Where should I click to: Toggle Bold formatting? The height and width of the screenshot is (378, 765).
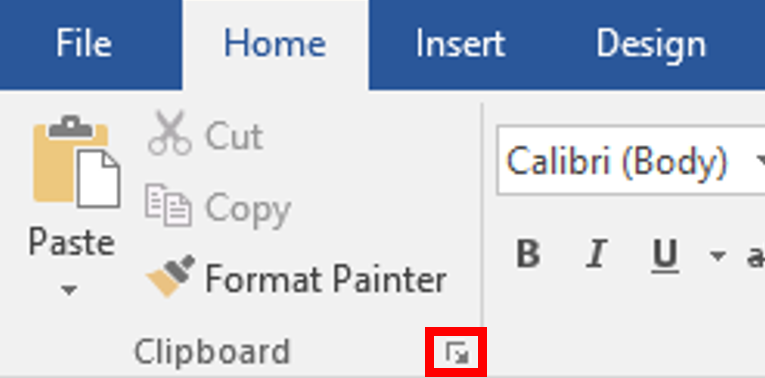[x=528, y=254]
